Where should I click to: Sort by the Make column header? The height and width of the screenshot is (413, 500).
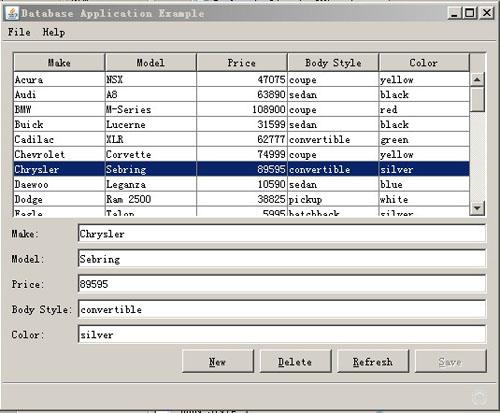point(59,62)
